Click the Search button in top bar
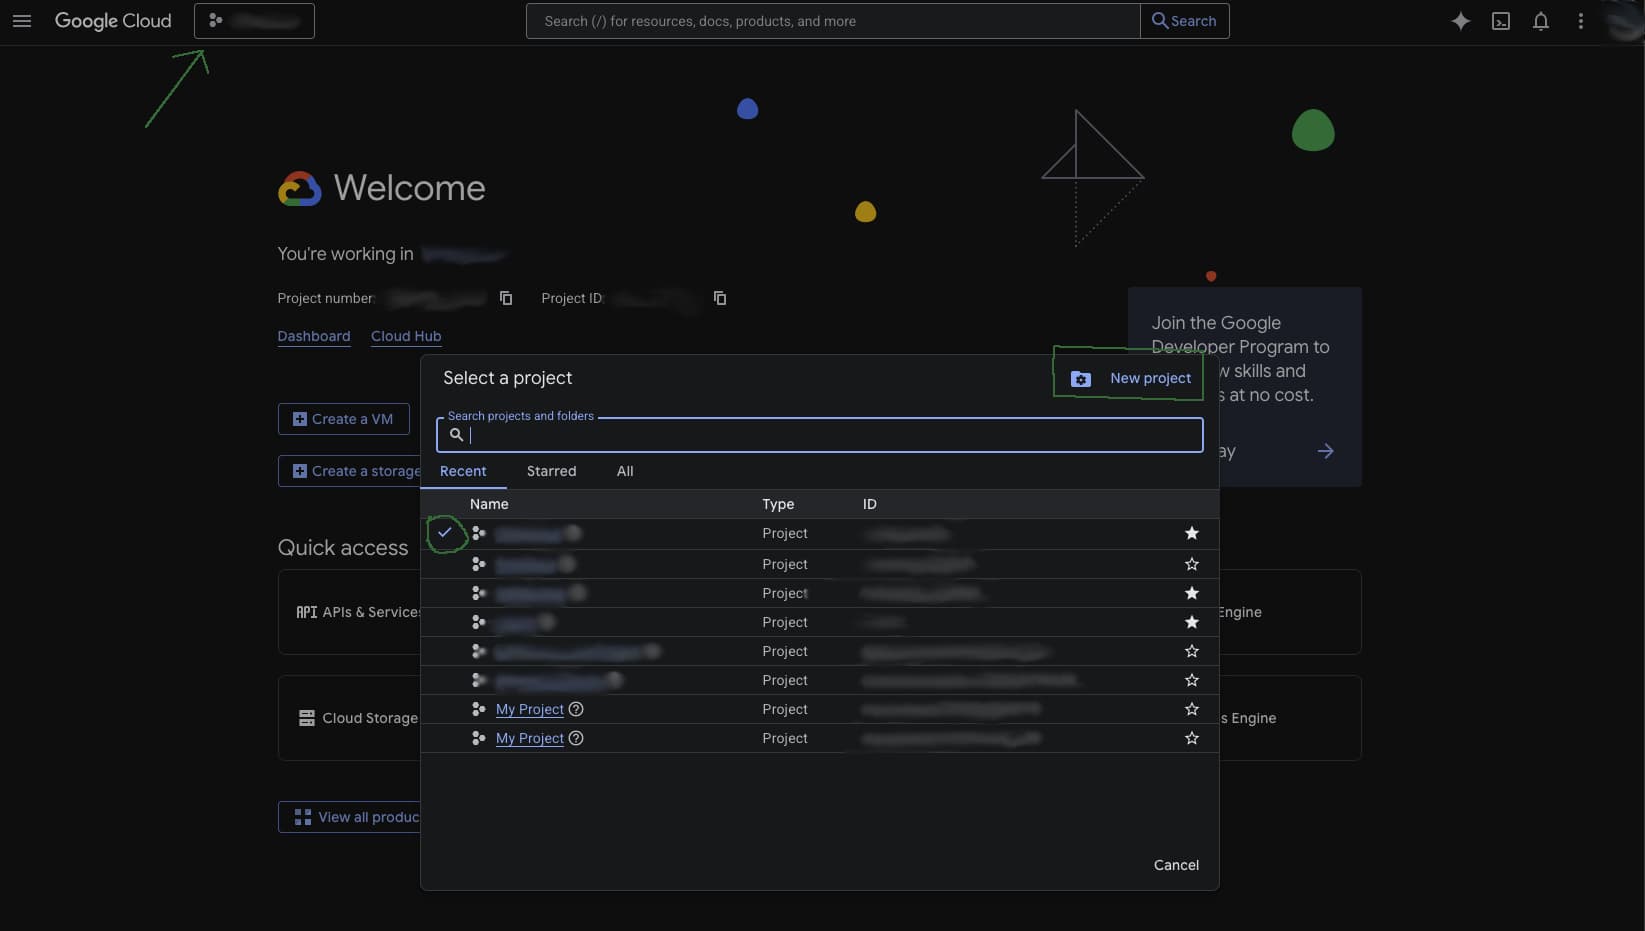 point(1185,21)
